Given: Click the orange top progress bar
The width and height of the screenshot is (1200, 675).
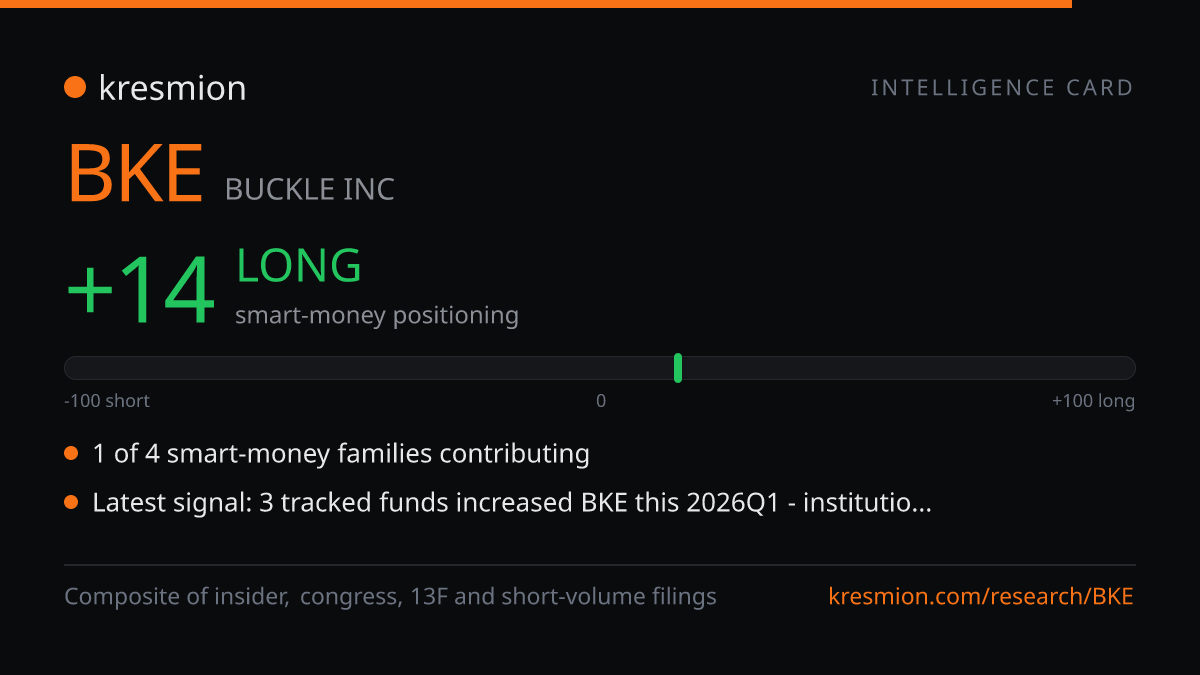Looking at the screenshot, I should pyautogui.click(x=536, y=4).
